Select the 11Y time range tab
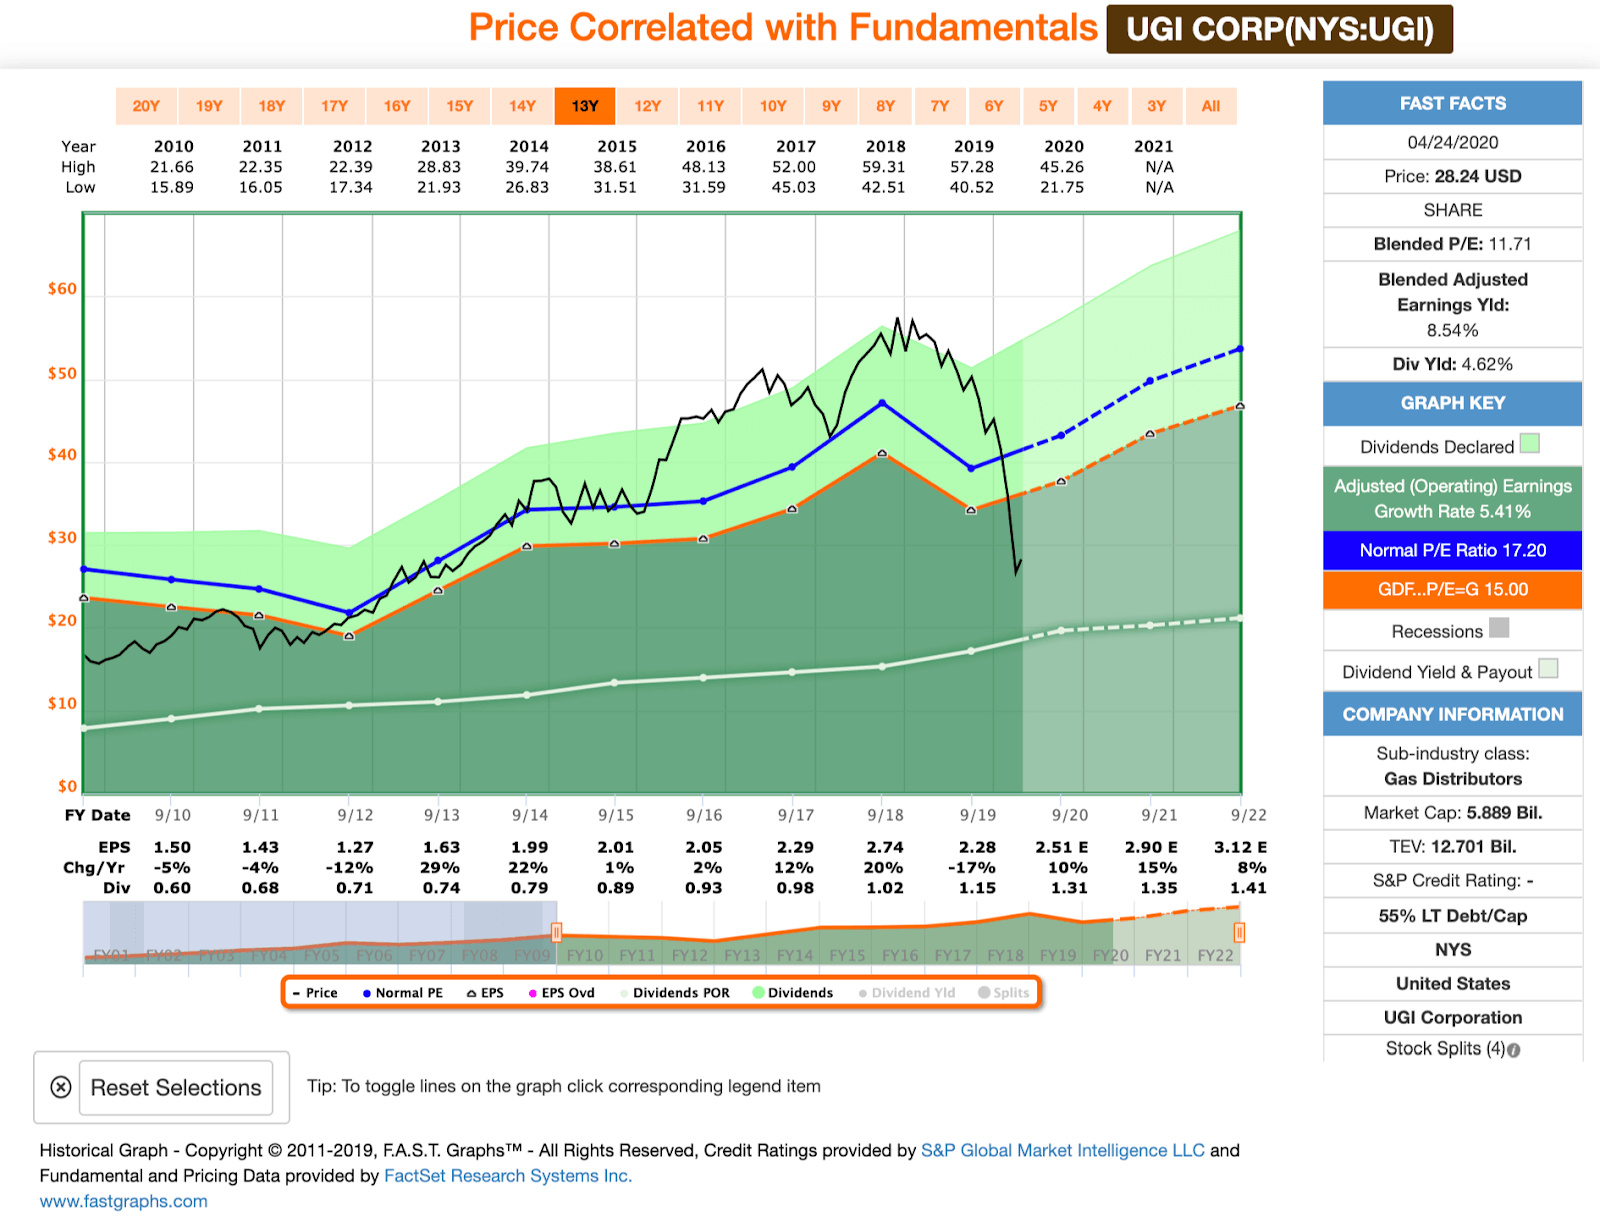Viewport: 1600px width, 1217px height. (x=710, y=106)
